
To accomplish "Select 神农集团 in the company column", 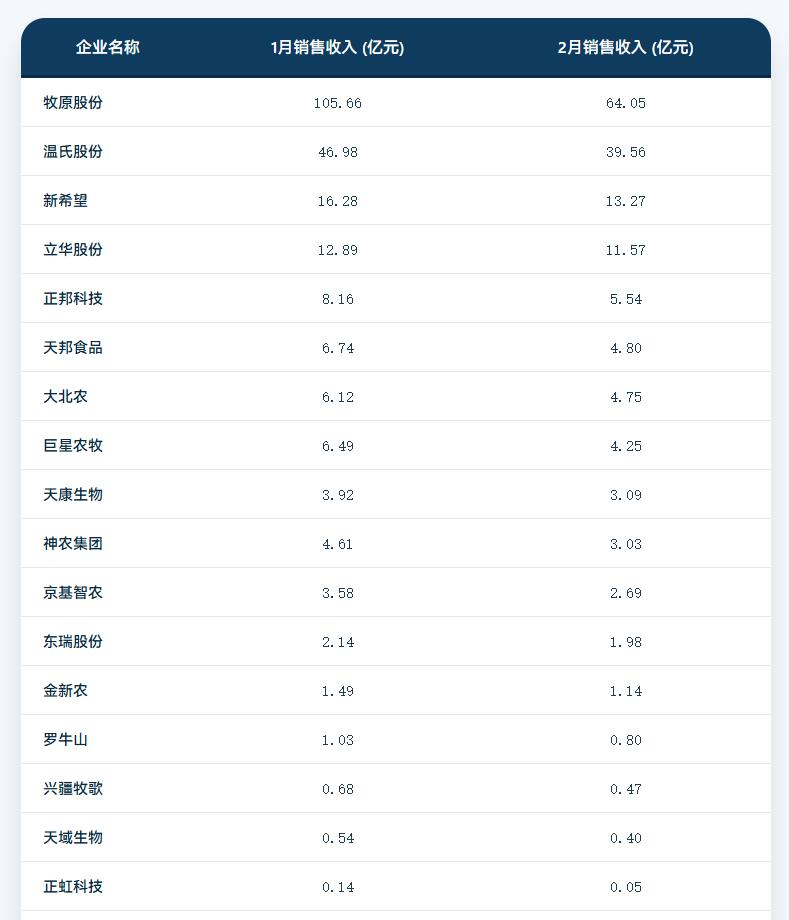I will (x=73, y=544).
